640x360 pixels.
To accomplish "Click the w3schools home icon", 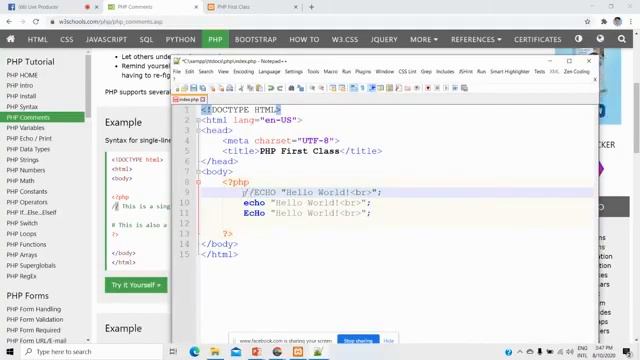I will click(x=11, y=39).
